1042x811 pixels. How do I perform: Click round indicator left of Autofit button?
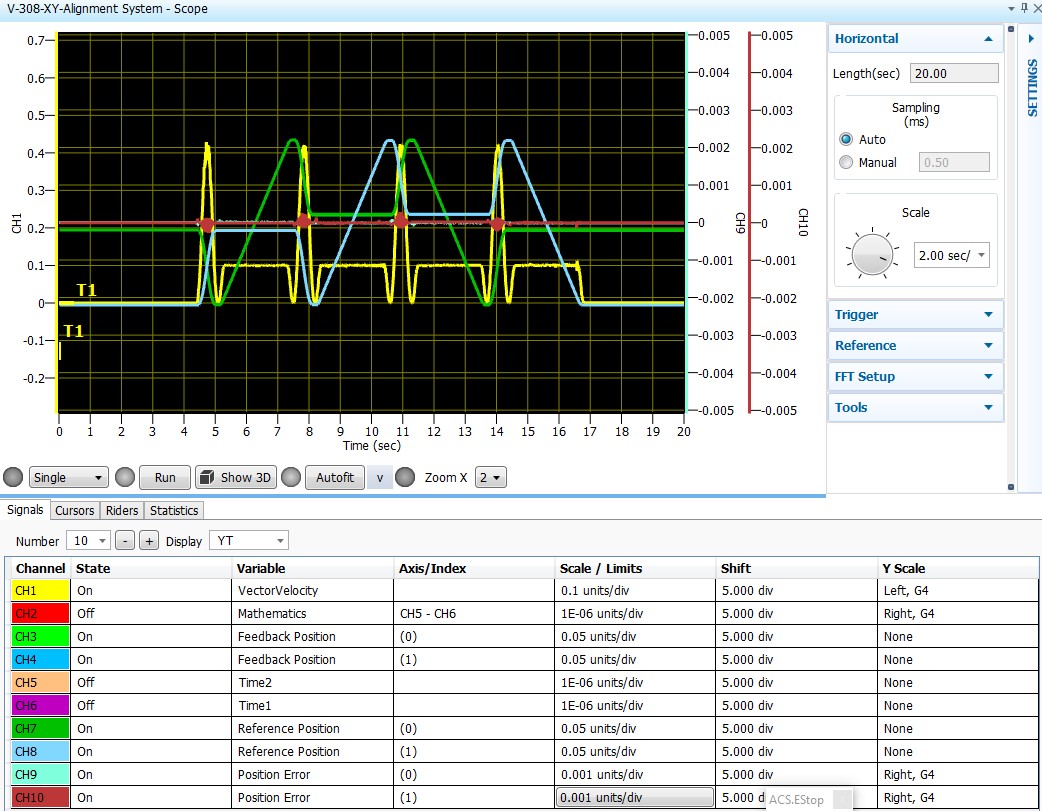(x=291, y=477)
